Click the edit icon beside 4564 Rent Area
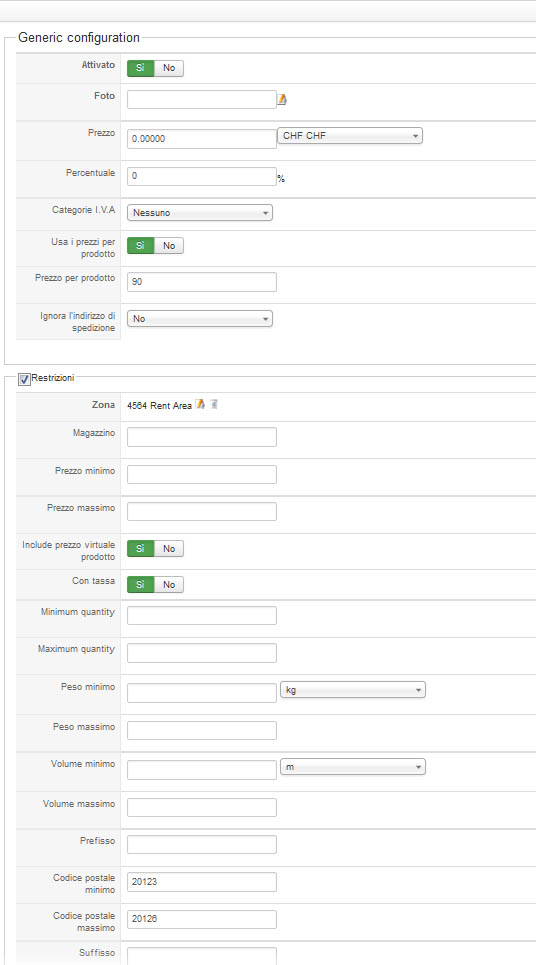Viewport: 536px width, 965px height. (200, 404)
